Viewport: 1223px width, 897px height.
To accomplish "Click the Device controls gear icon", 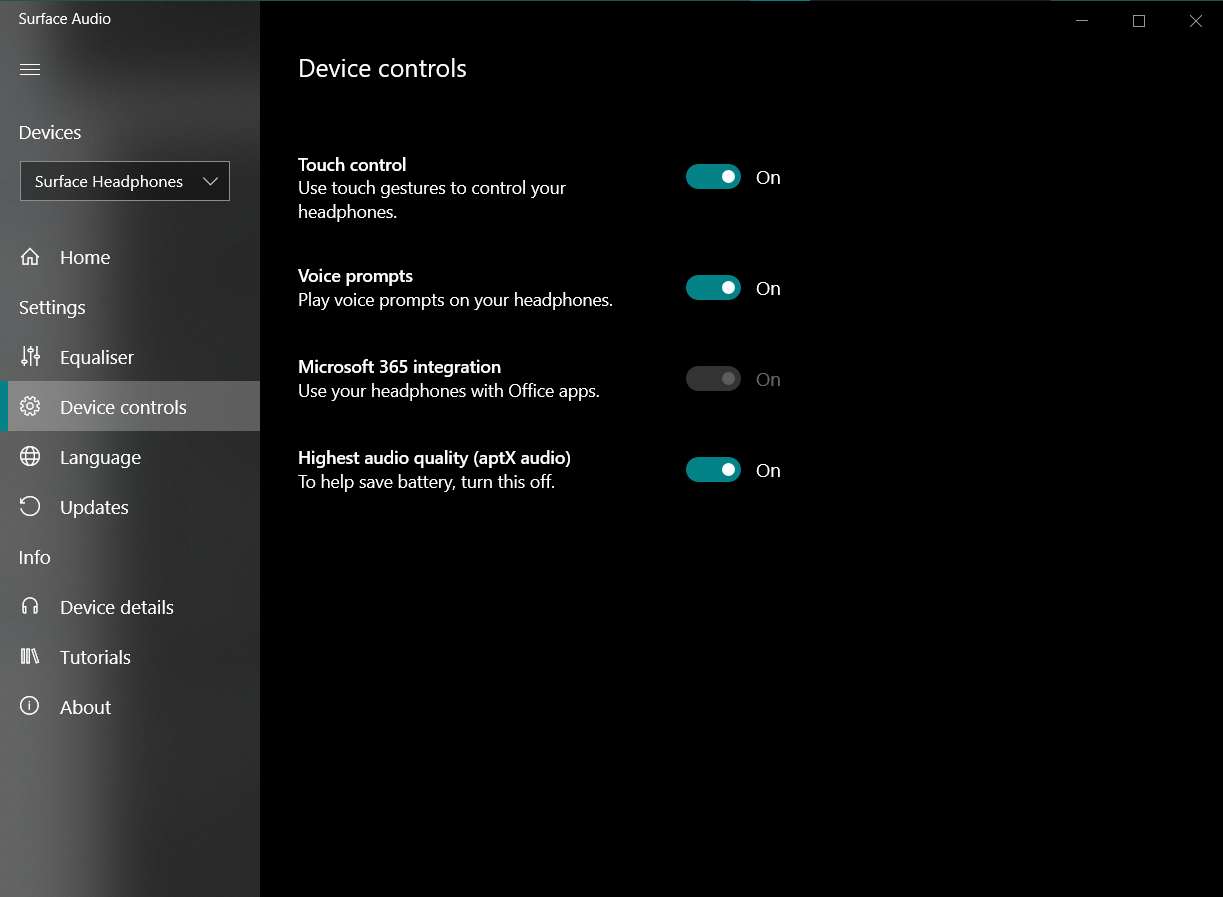I will 30,407.
